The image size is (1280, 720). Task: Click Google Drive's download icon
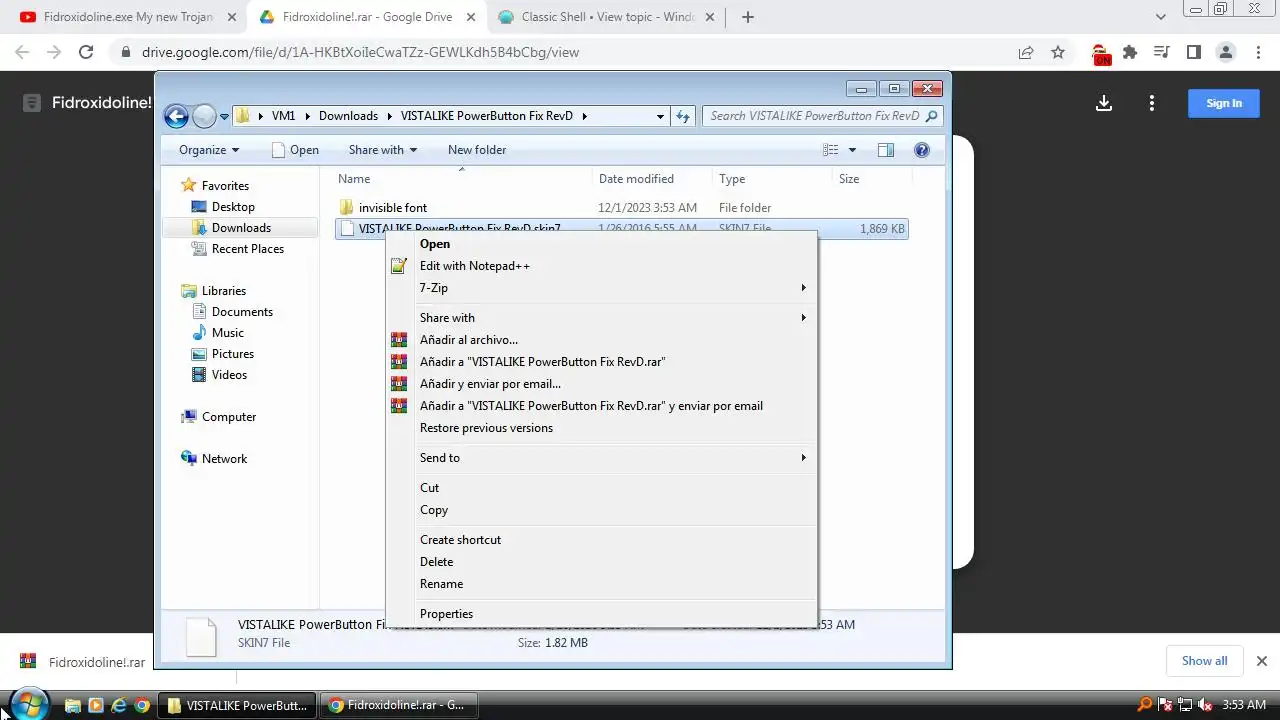tap(1104, 103)
